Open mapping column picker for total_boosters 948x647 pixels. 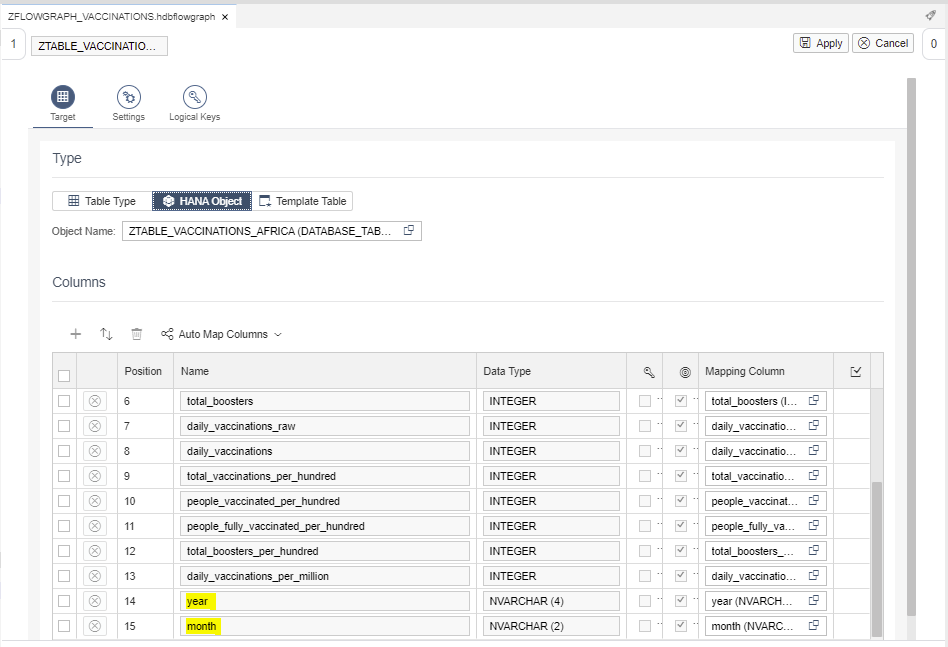point(814,400)
